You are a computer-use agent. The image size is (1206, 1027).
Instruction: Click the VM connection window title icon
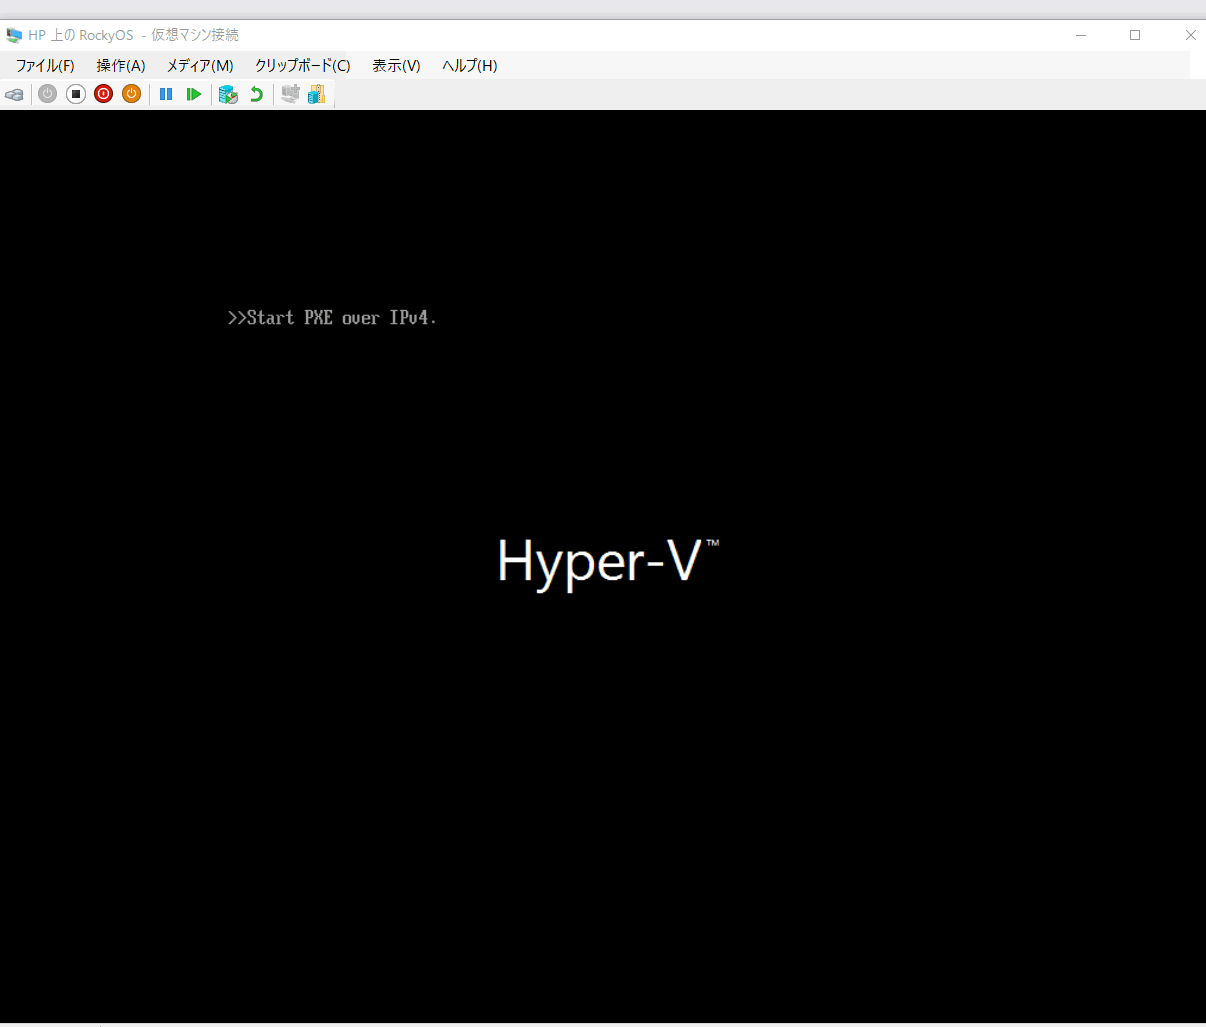point(14,35)
